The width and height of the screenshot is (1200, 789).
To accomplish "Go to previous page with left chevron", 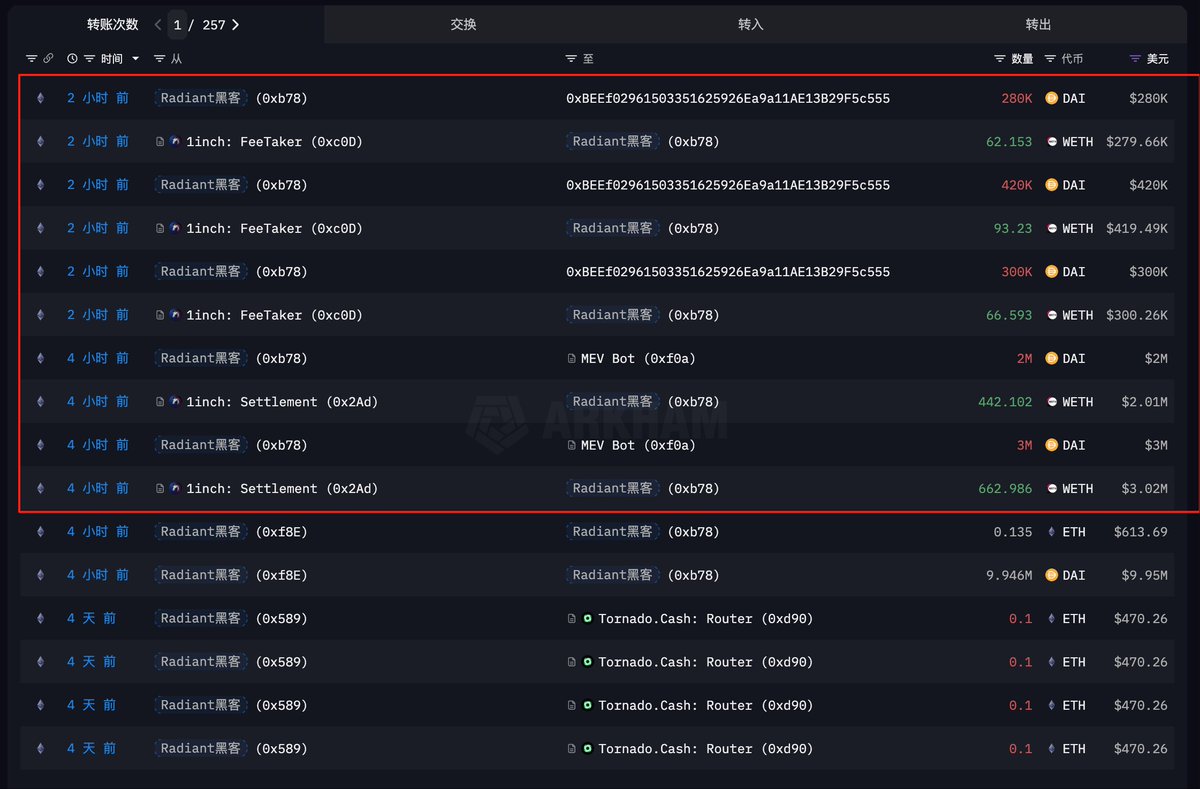I will [158, 24].
